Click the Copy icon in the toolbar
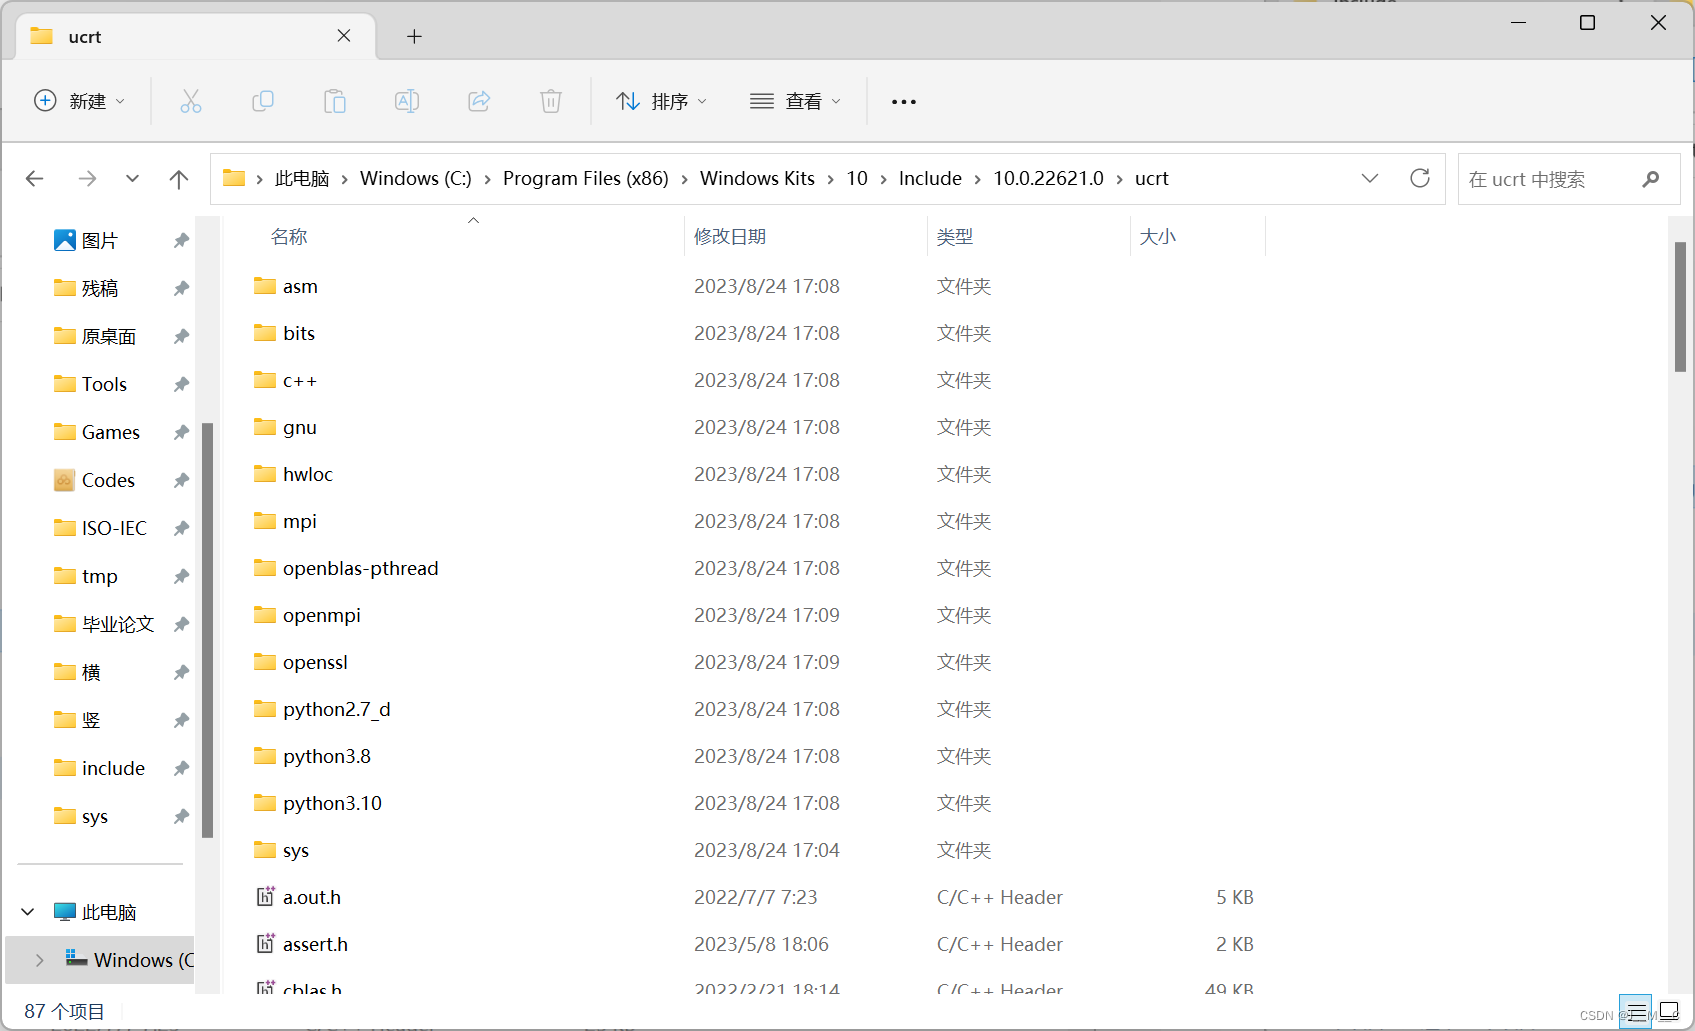The image size is (1695, 1031). [263, 101]
